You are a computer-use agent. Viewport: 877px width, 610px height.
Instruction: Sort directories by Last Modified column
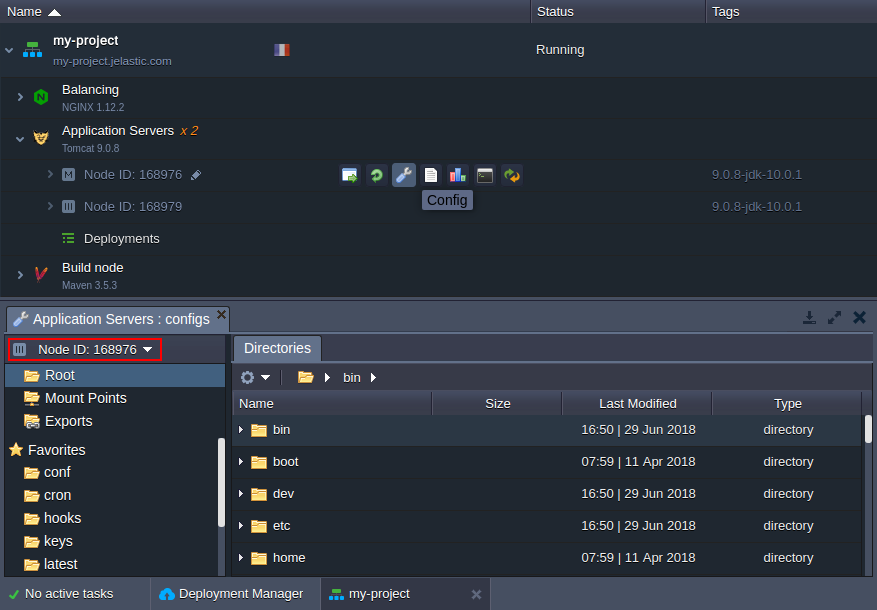click(637, 404)
